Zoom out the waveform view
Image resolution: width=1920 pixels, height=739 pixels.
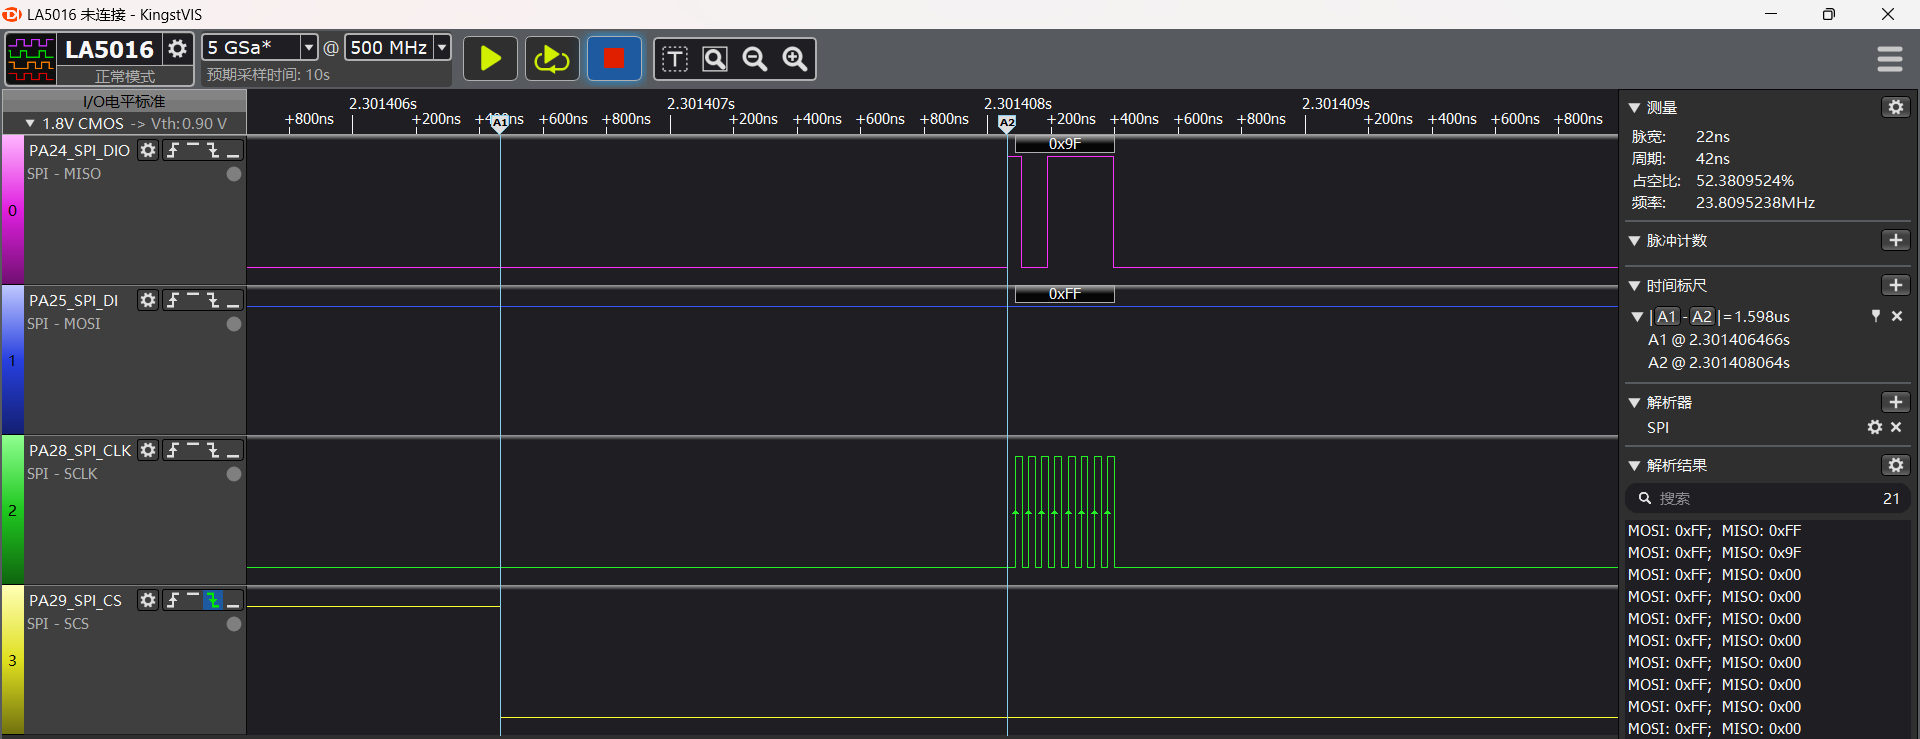755,59
